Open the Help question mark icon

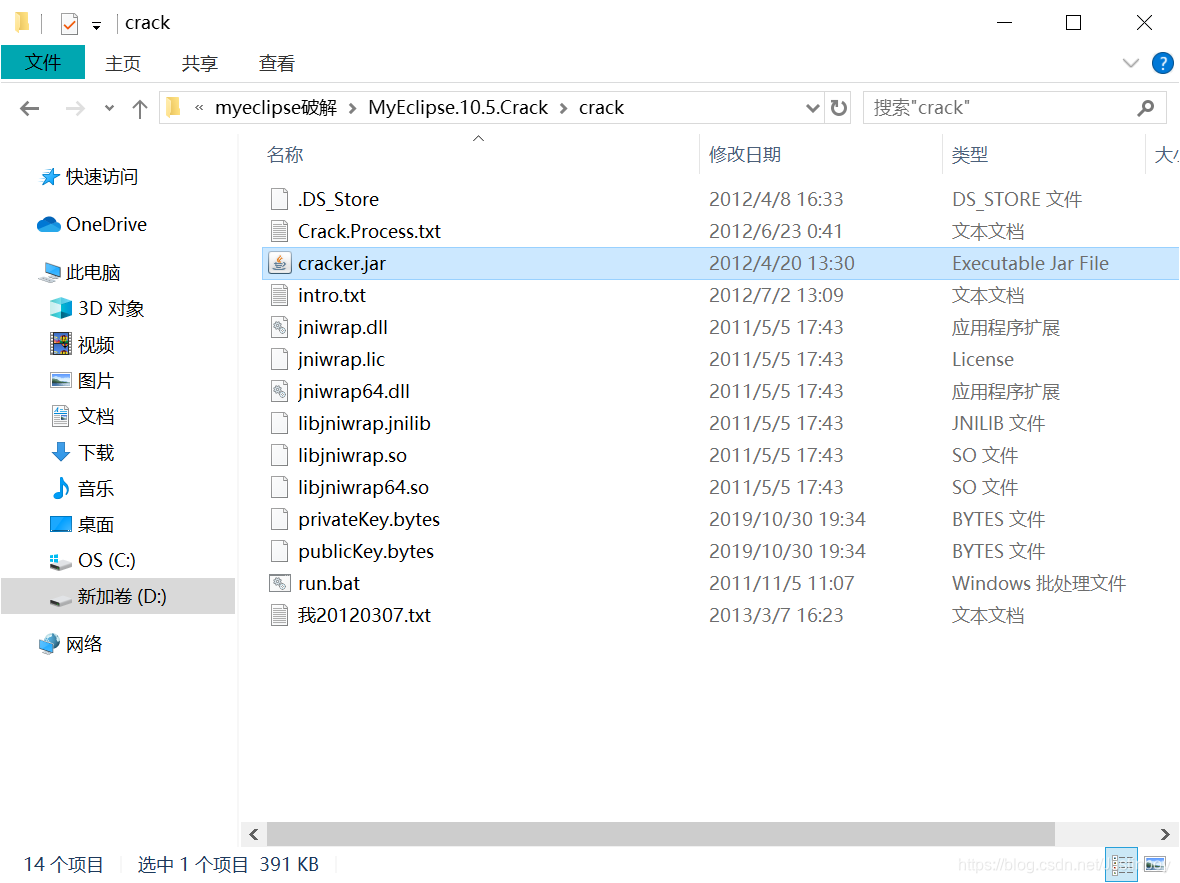[1162, 63]
